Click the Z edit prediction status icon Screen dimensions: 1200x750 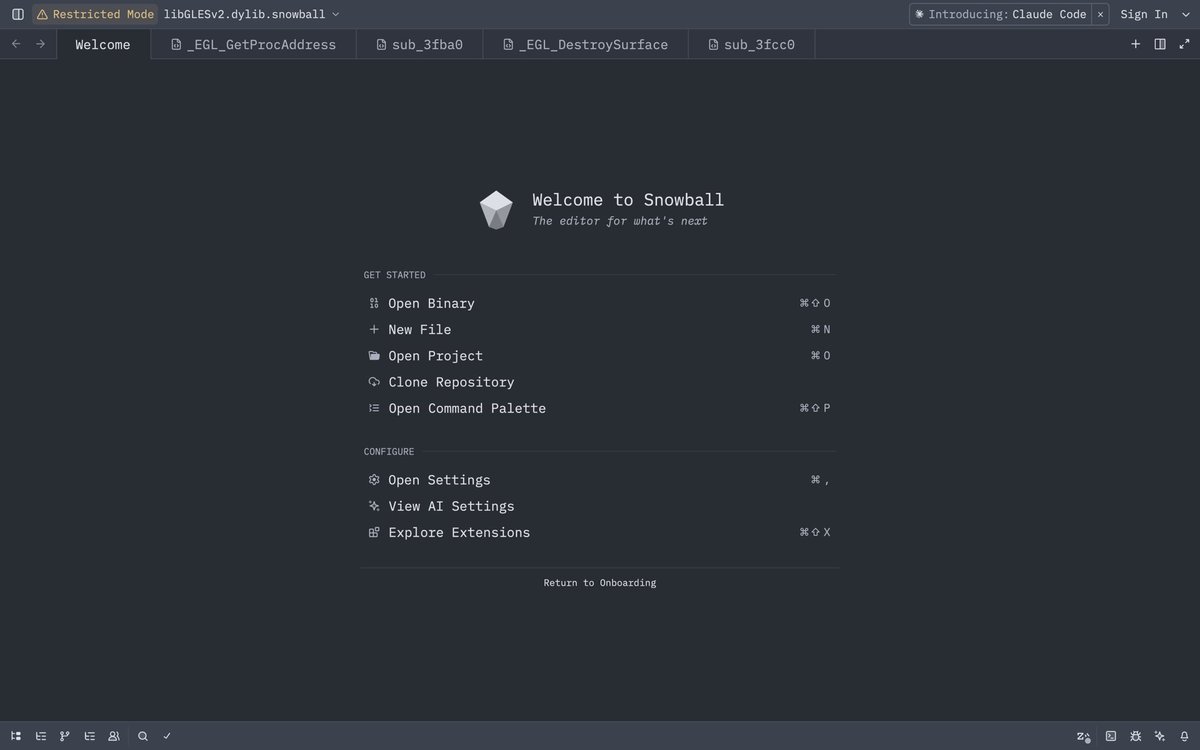coord(1083,736)
